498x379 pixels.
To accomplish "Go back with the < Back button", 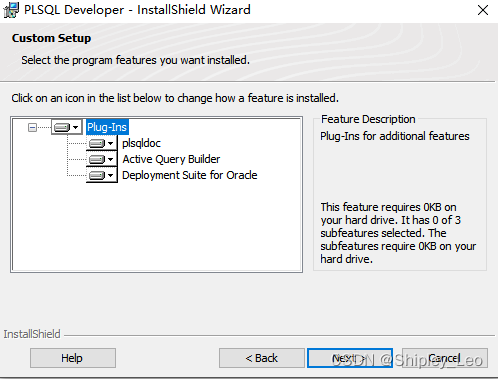I will (262, 358).
